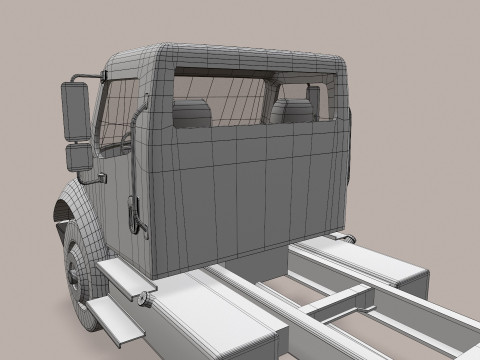Viewport: 480px width, 360px height.
Task: Click the truck's front wheel
Action: click(80, 275)
